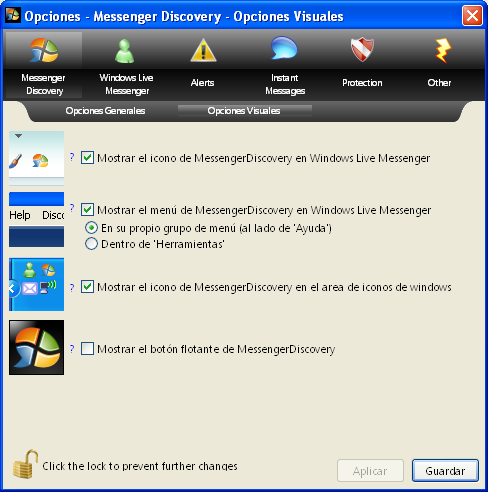Click the help question mark beside floating button option
This screenshot has height=492, width=488.
point(72,349)
